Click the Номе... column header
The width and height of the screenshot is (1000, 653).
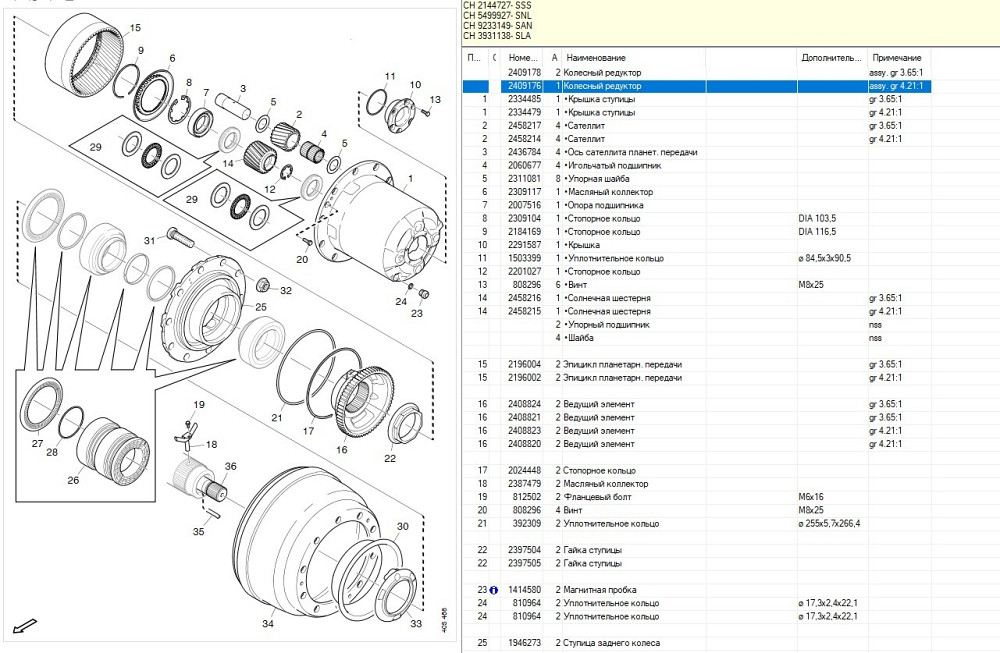click(522, 58)
